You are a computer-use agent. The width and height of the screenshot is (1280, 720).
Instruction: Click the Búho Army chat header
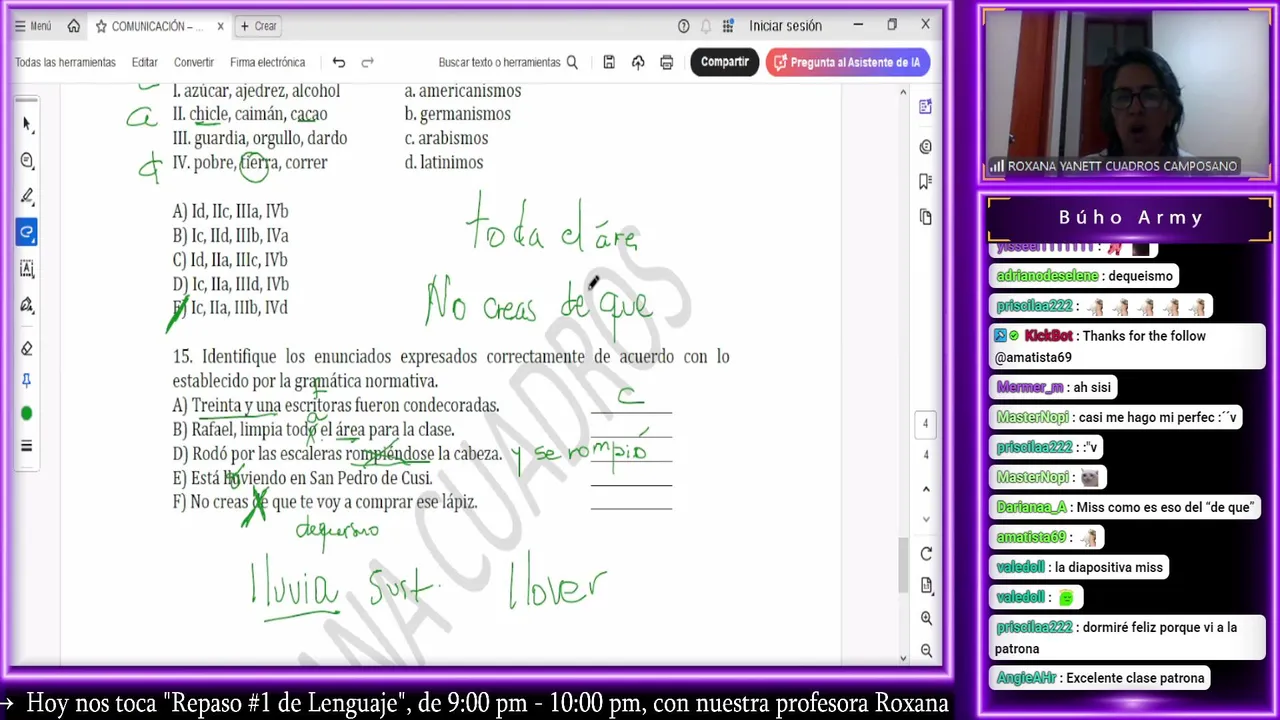(1129, 218)
